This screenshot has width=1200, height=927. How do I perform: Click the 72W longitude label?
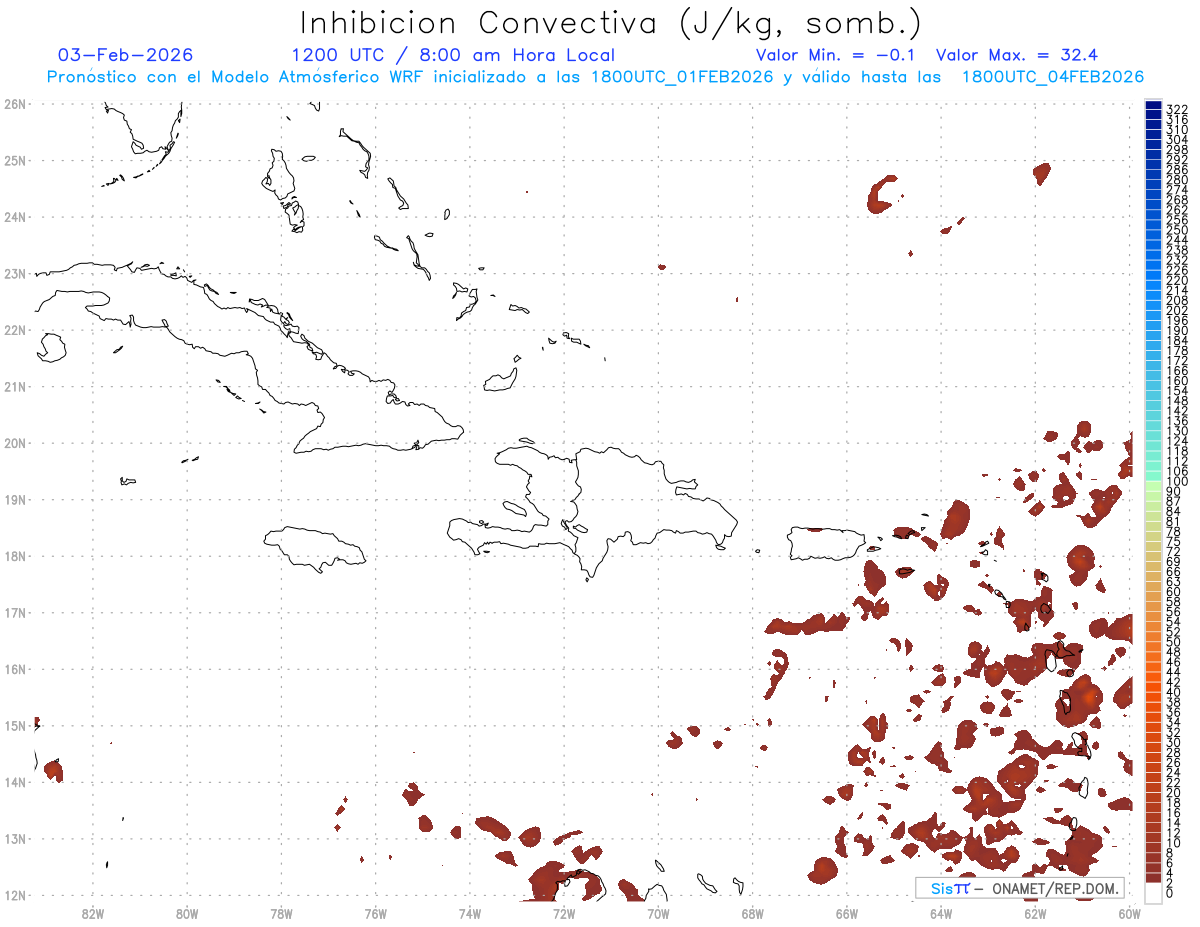pos(564,912)
